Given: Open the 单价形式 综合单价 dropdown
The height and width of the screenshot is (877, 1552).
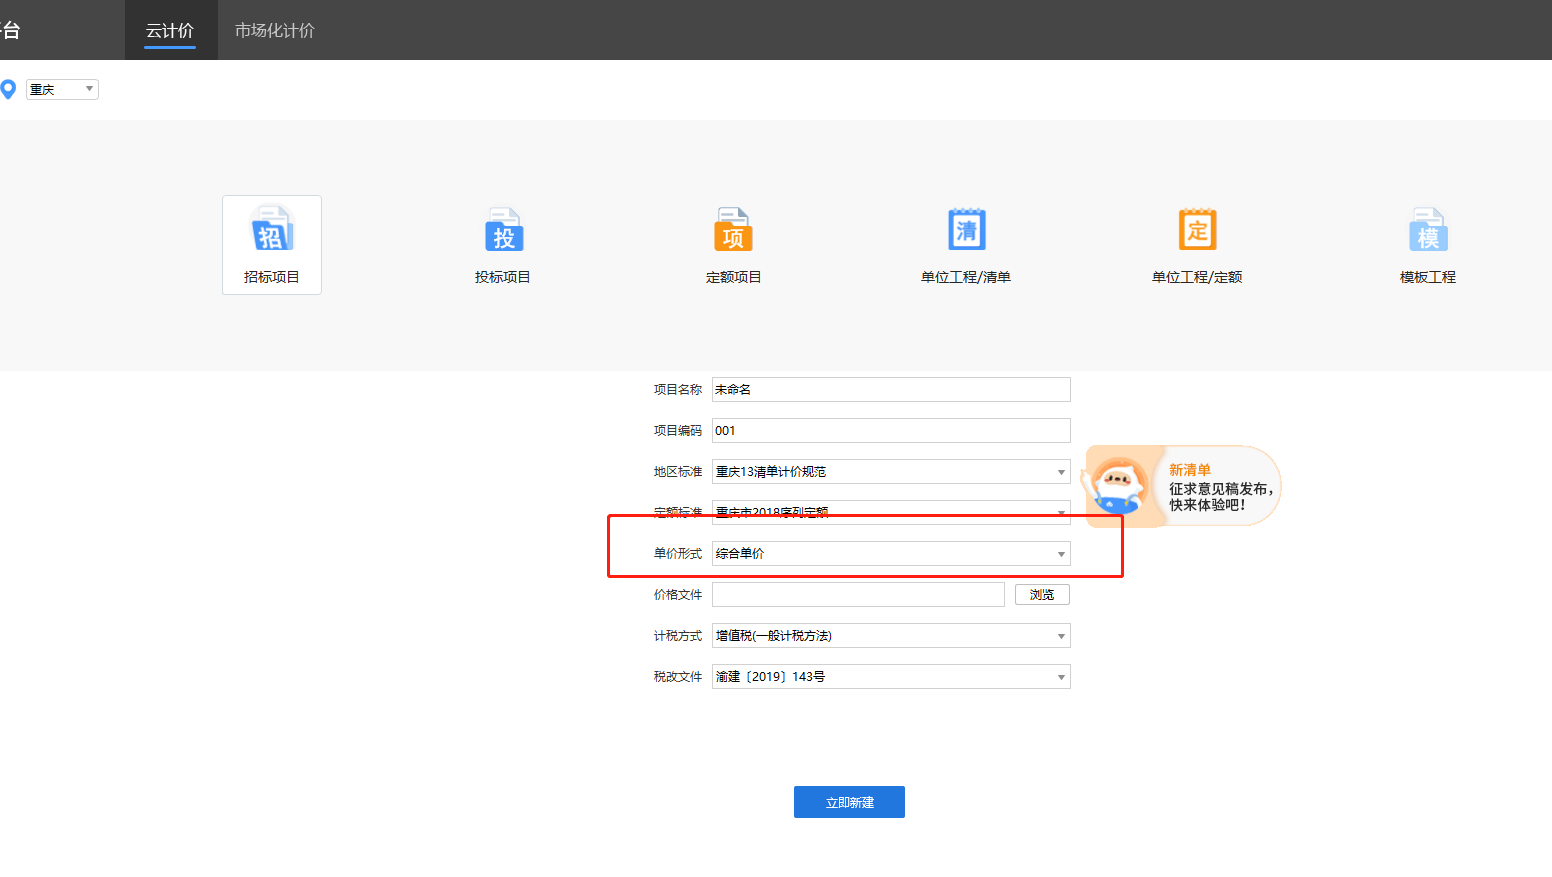Looking at the screenshot, I should pyautogui.click(x=891, y=553).
